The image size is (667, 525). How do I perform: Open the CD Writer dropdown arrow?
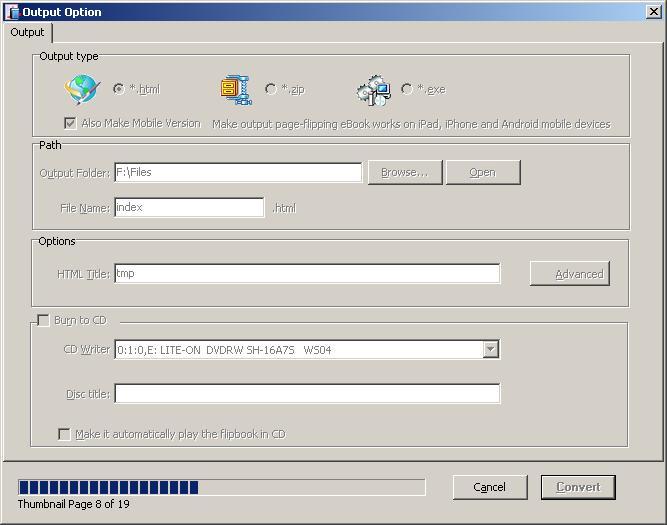(x=490, y=349)
